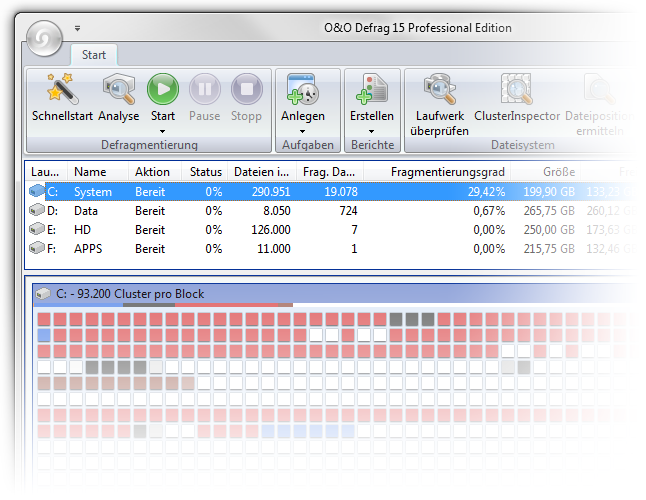Sort by the Dateien column header
Viewport: 646px width, 500px height.
pyautogui.click(x=261, y=172)
